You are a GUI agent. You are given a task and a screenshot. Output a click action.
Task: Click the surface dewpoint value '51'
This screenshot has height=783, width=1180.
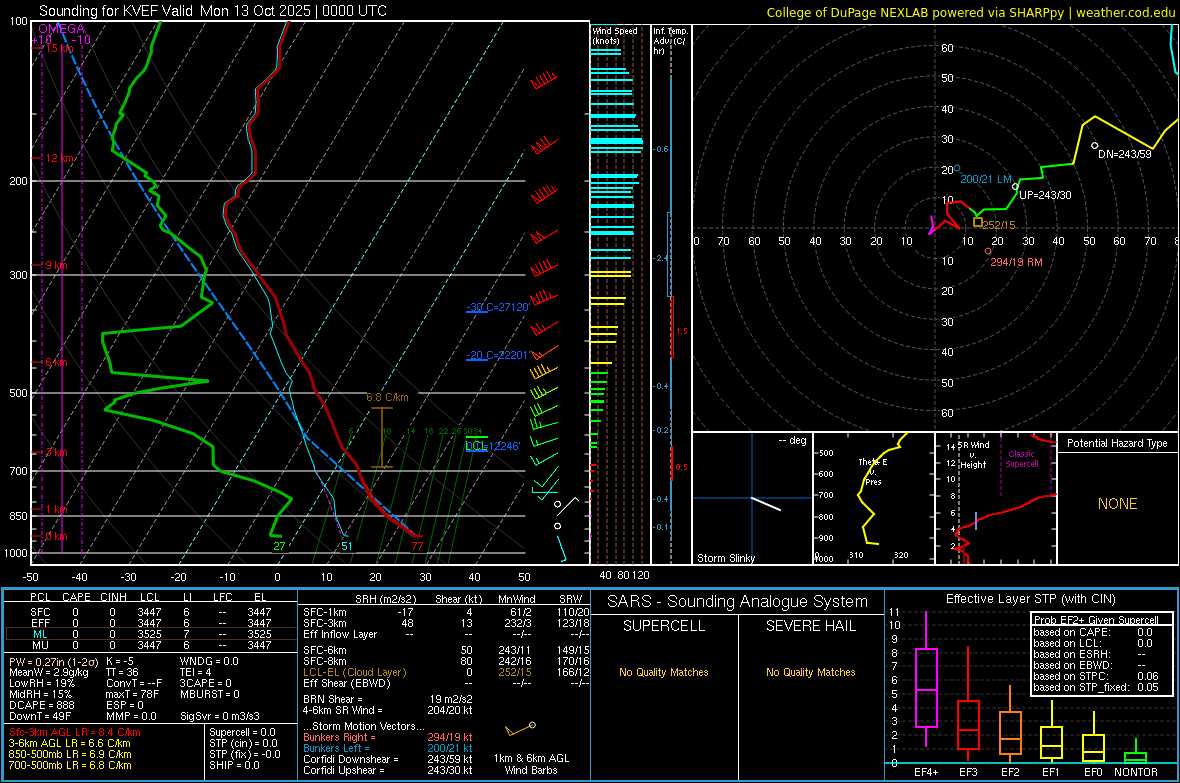[346, 547]
